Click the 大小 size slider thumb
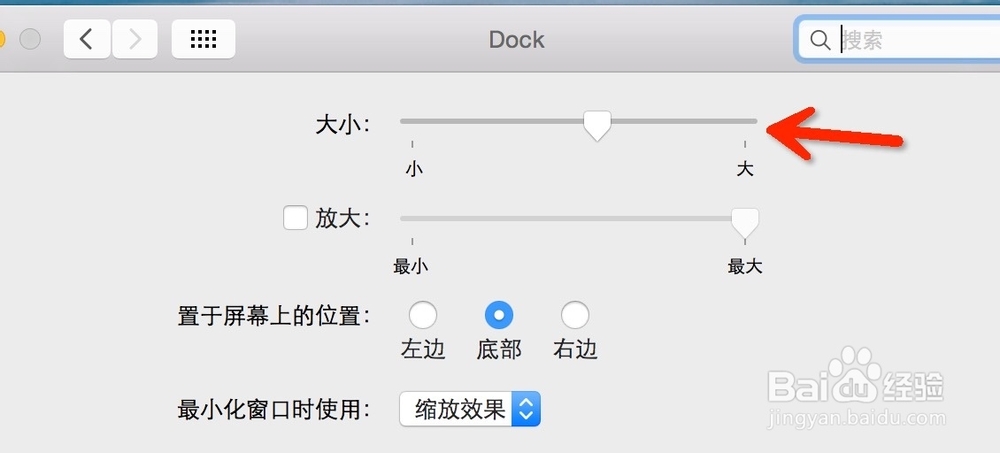Image resolution: width=1000 pixels, height=453 pixels. pos(597,125)
